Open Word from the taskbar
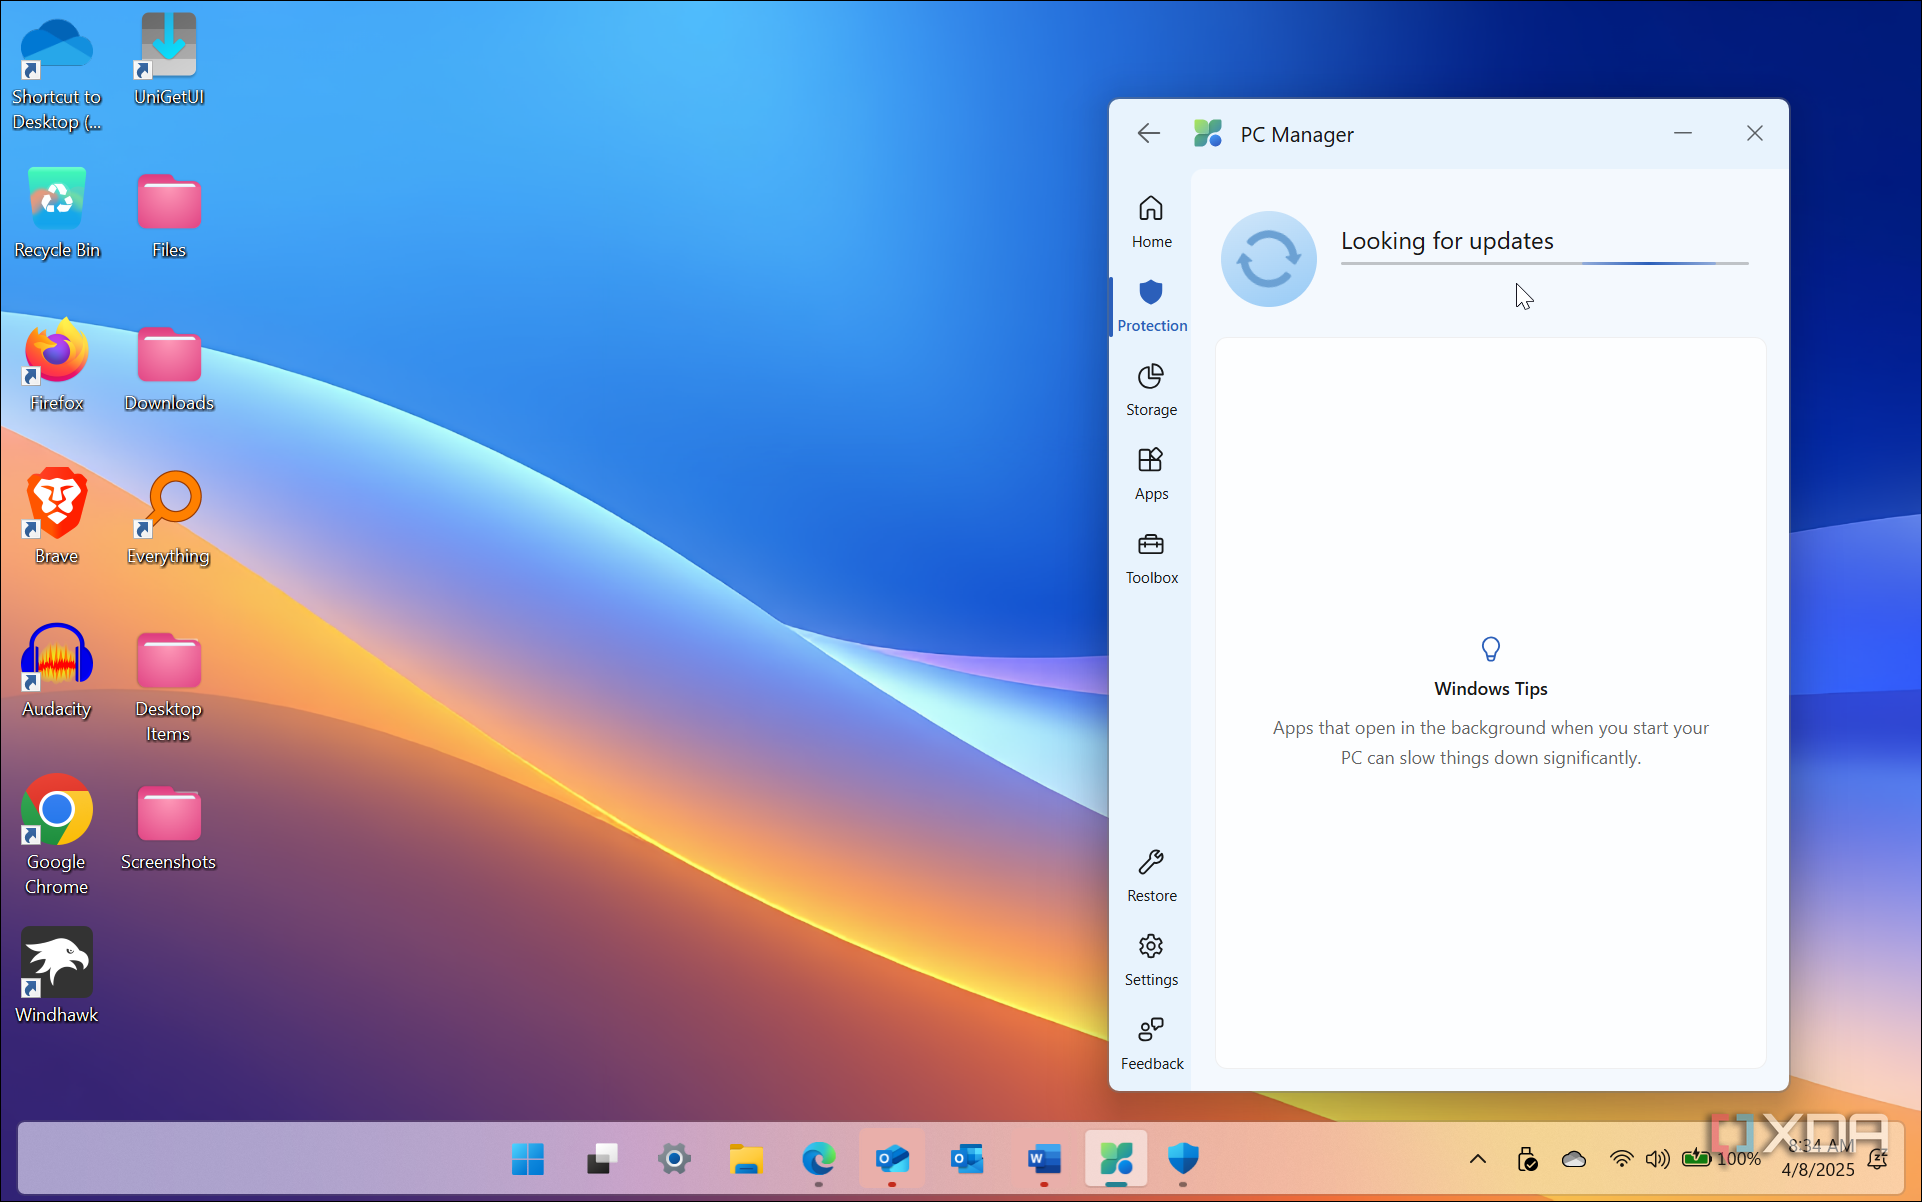1922x1202 pixels. pyautogui.click(x=1043, y=1159)
